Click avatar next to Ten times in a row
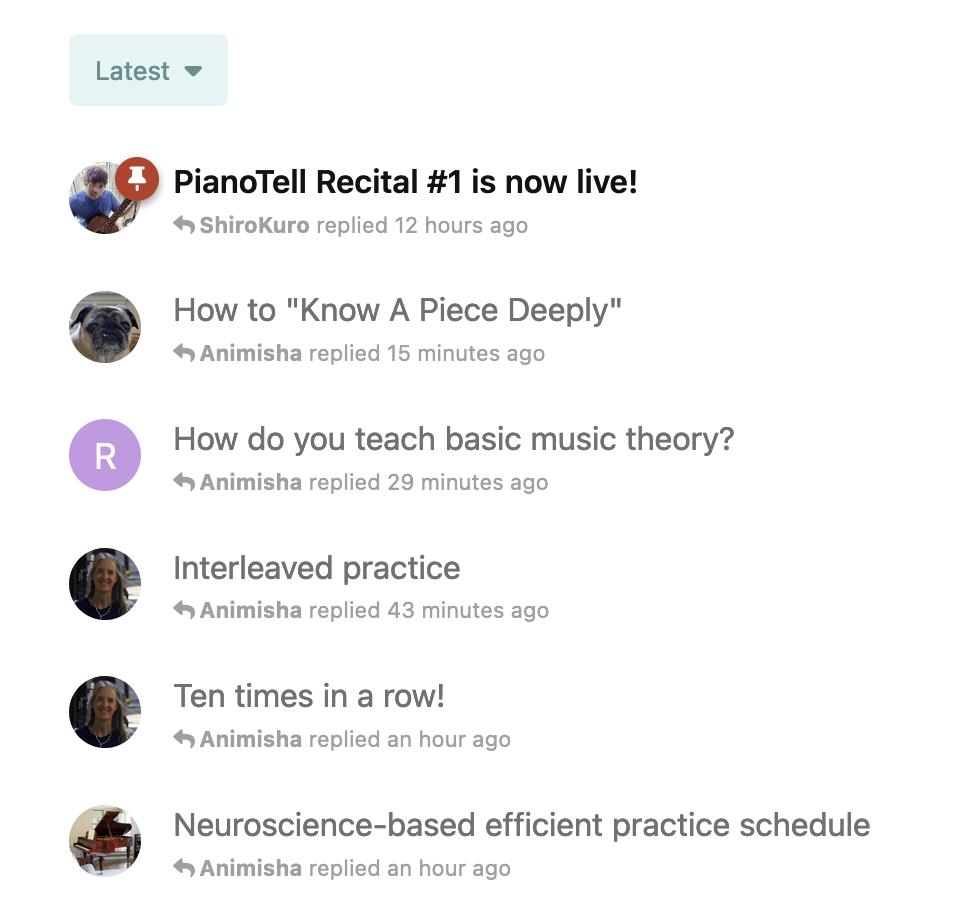This screenshot has height=912, width=962. tap(105, 712)
